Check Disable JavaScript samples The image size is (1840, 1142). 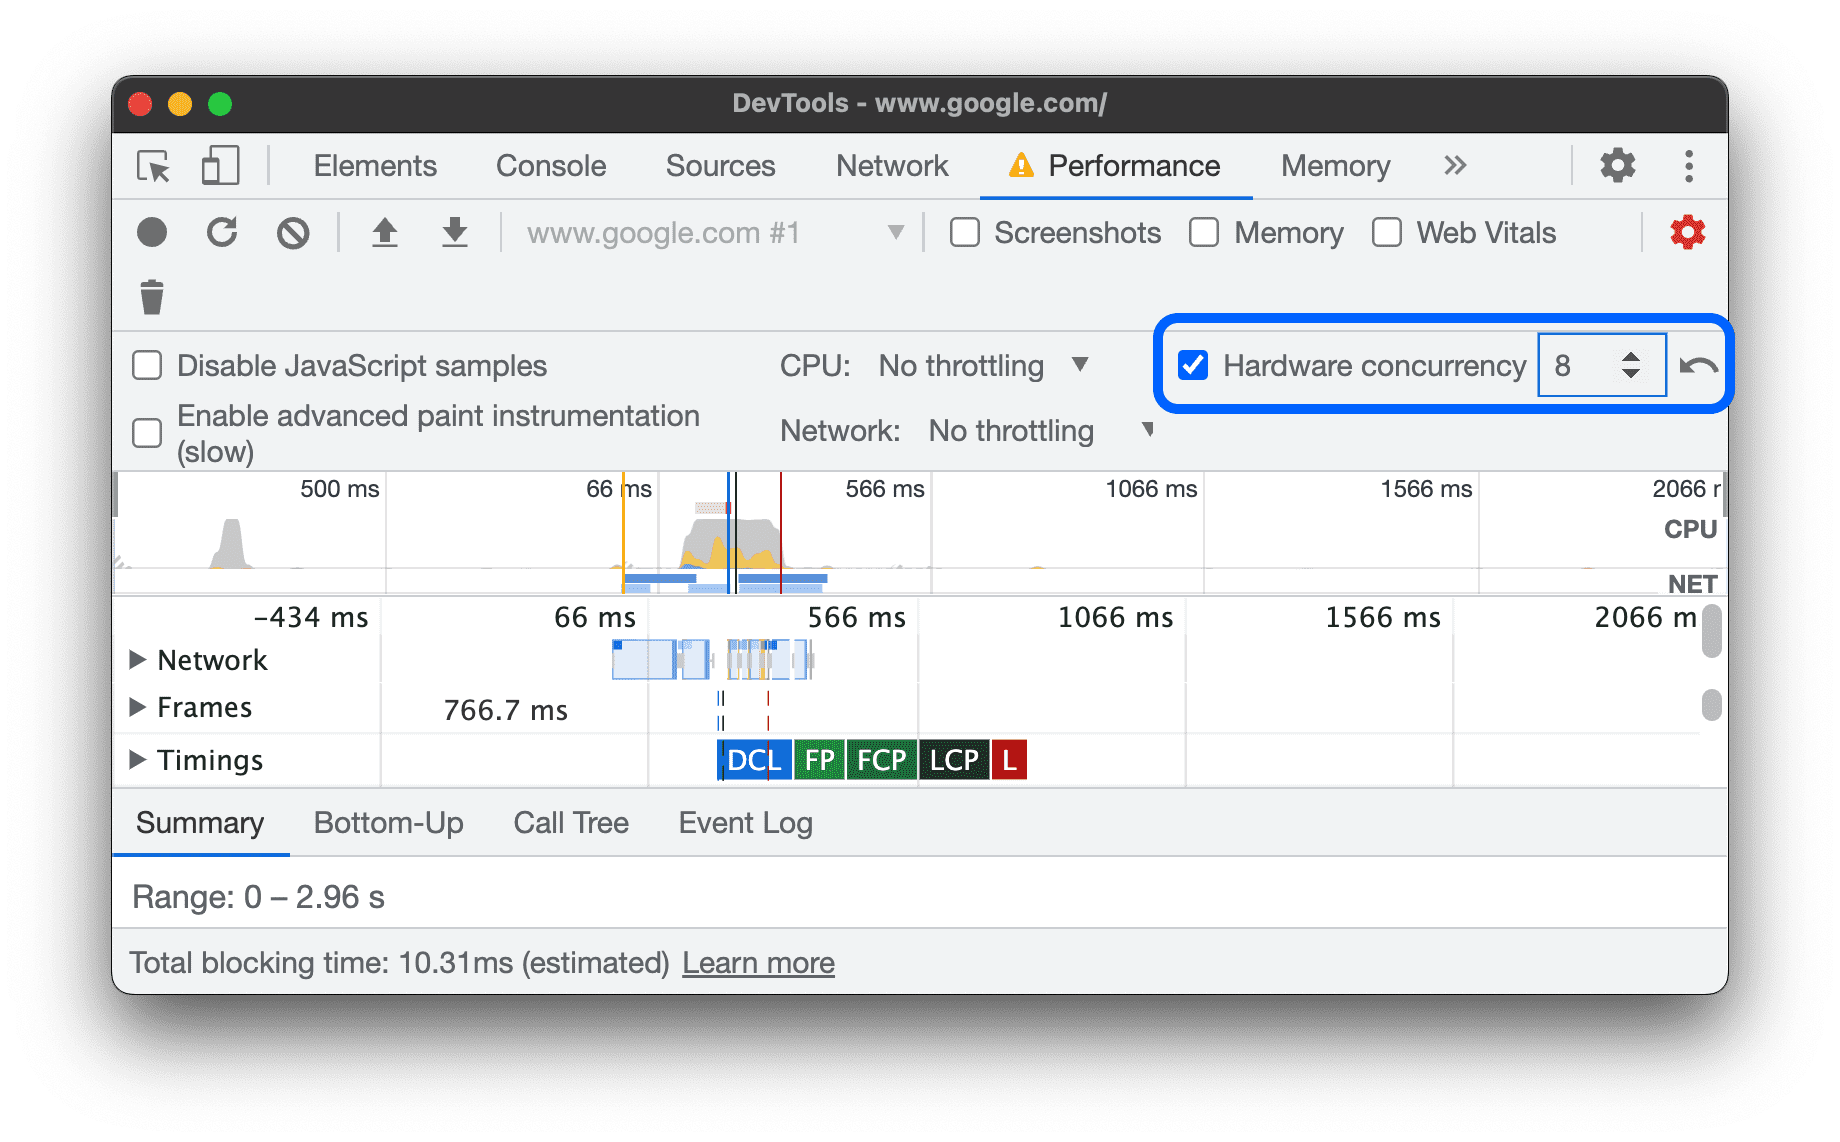pyautogui.click(x=146, y=365)
